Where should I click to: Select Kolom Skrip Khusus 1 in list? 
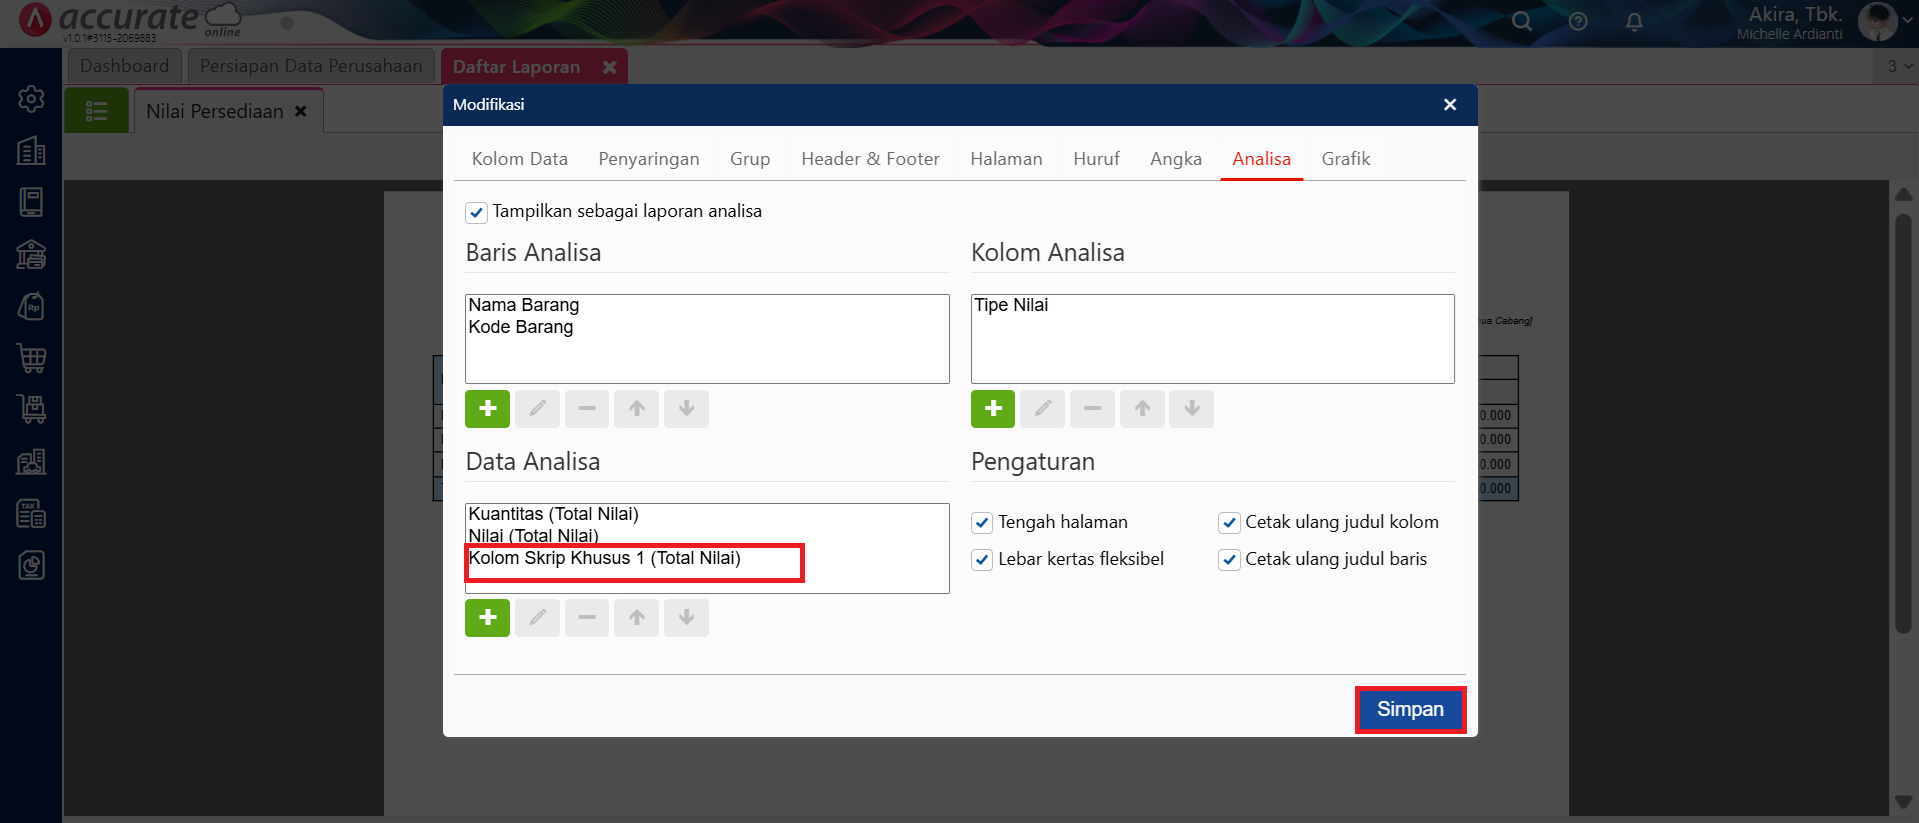pyautogui.click(x=605, y=558)
